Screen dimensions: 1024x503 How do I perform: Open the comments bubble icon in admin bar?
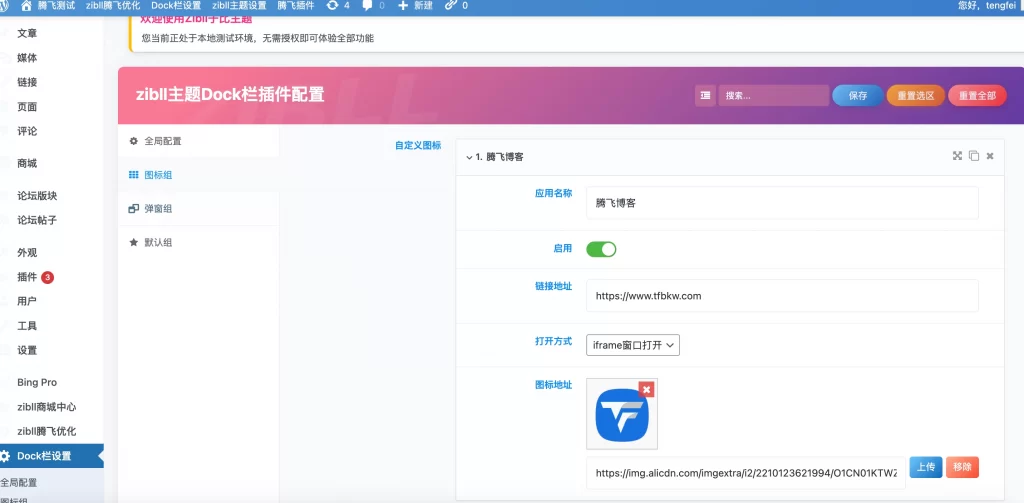(x=368, y=5)
